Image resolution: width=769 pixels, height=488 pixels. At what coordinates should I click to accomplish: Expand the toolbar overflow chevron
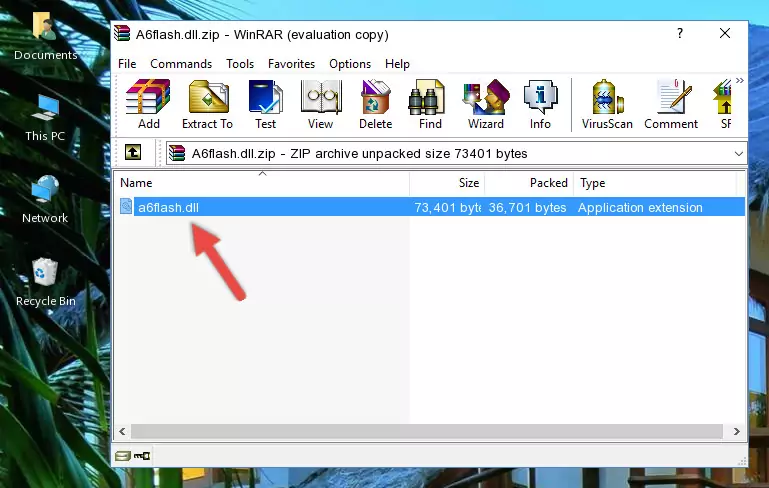[740, 80]
